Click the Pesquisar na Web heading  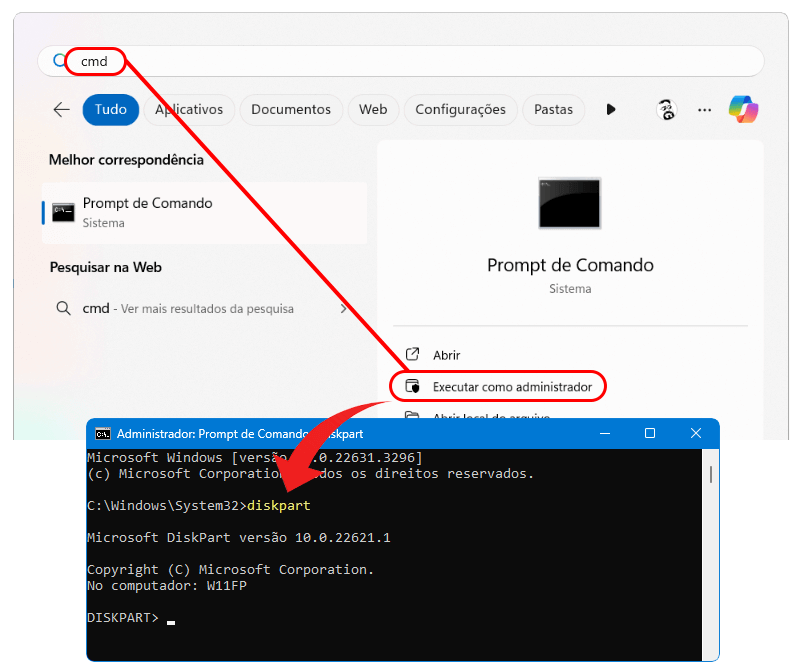(106, 267)
